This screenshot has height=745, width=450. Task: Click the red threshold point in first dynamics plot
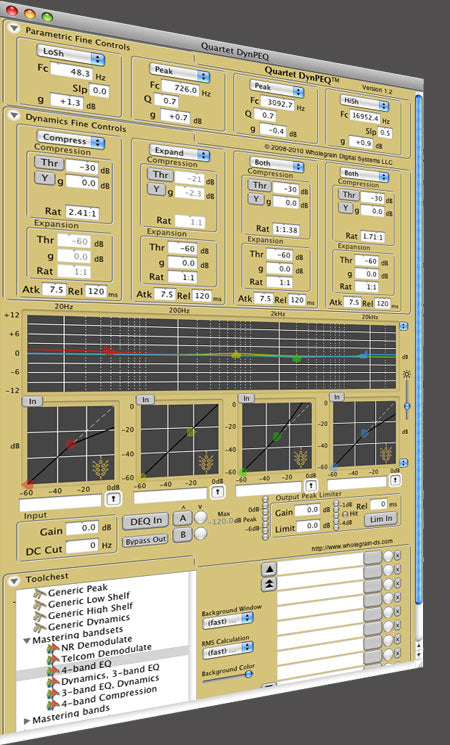[x=71, y=444]
